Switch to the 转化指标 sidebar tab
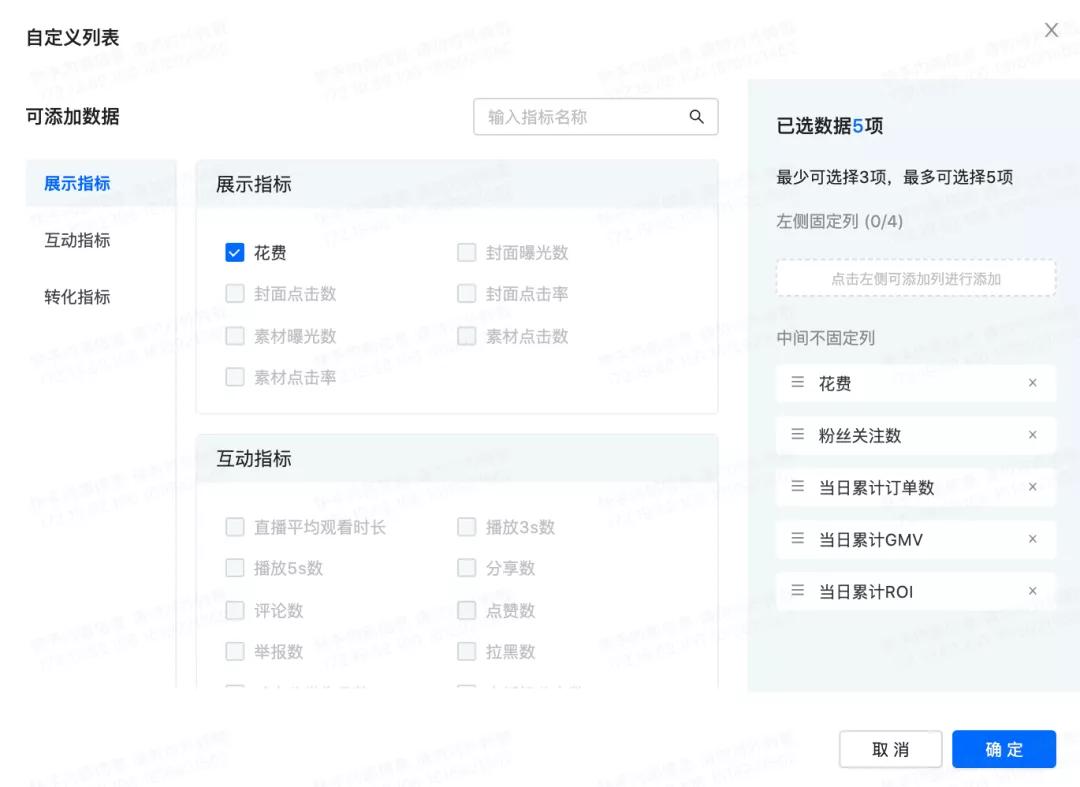 click(77, 297)
